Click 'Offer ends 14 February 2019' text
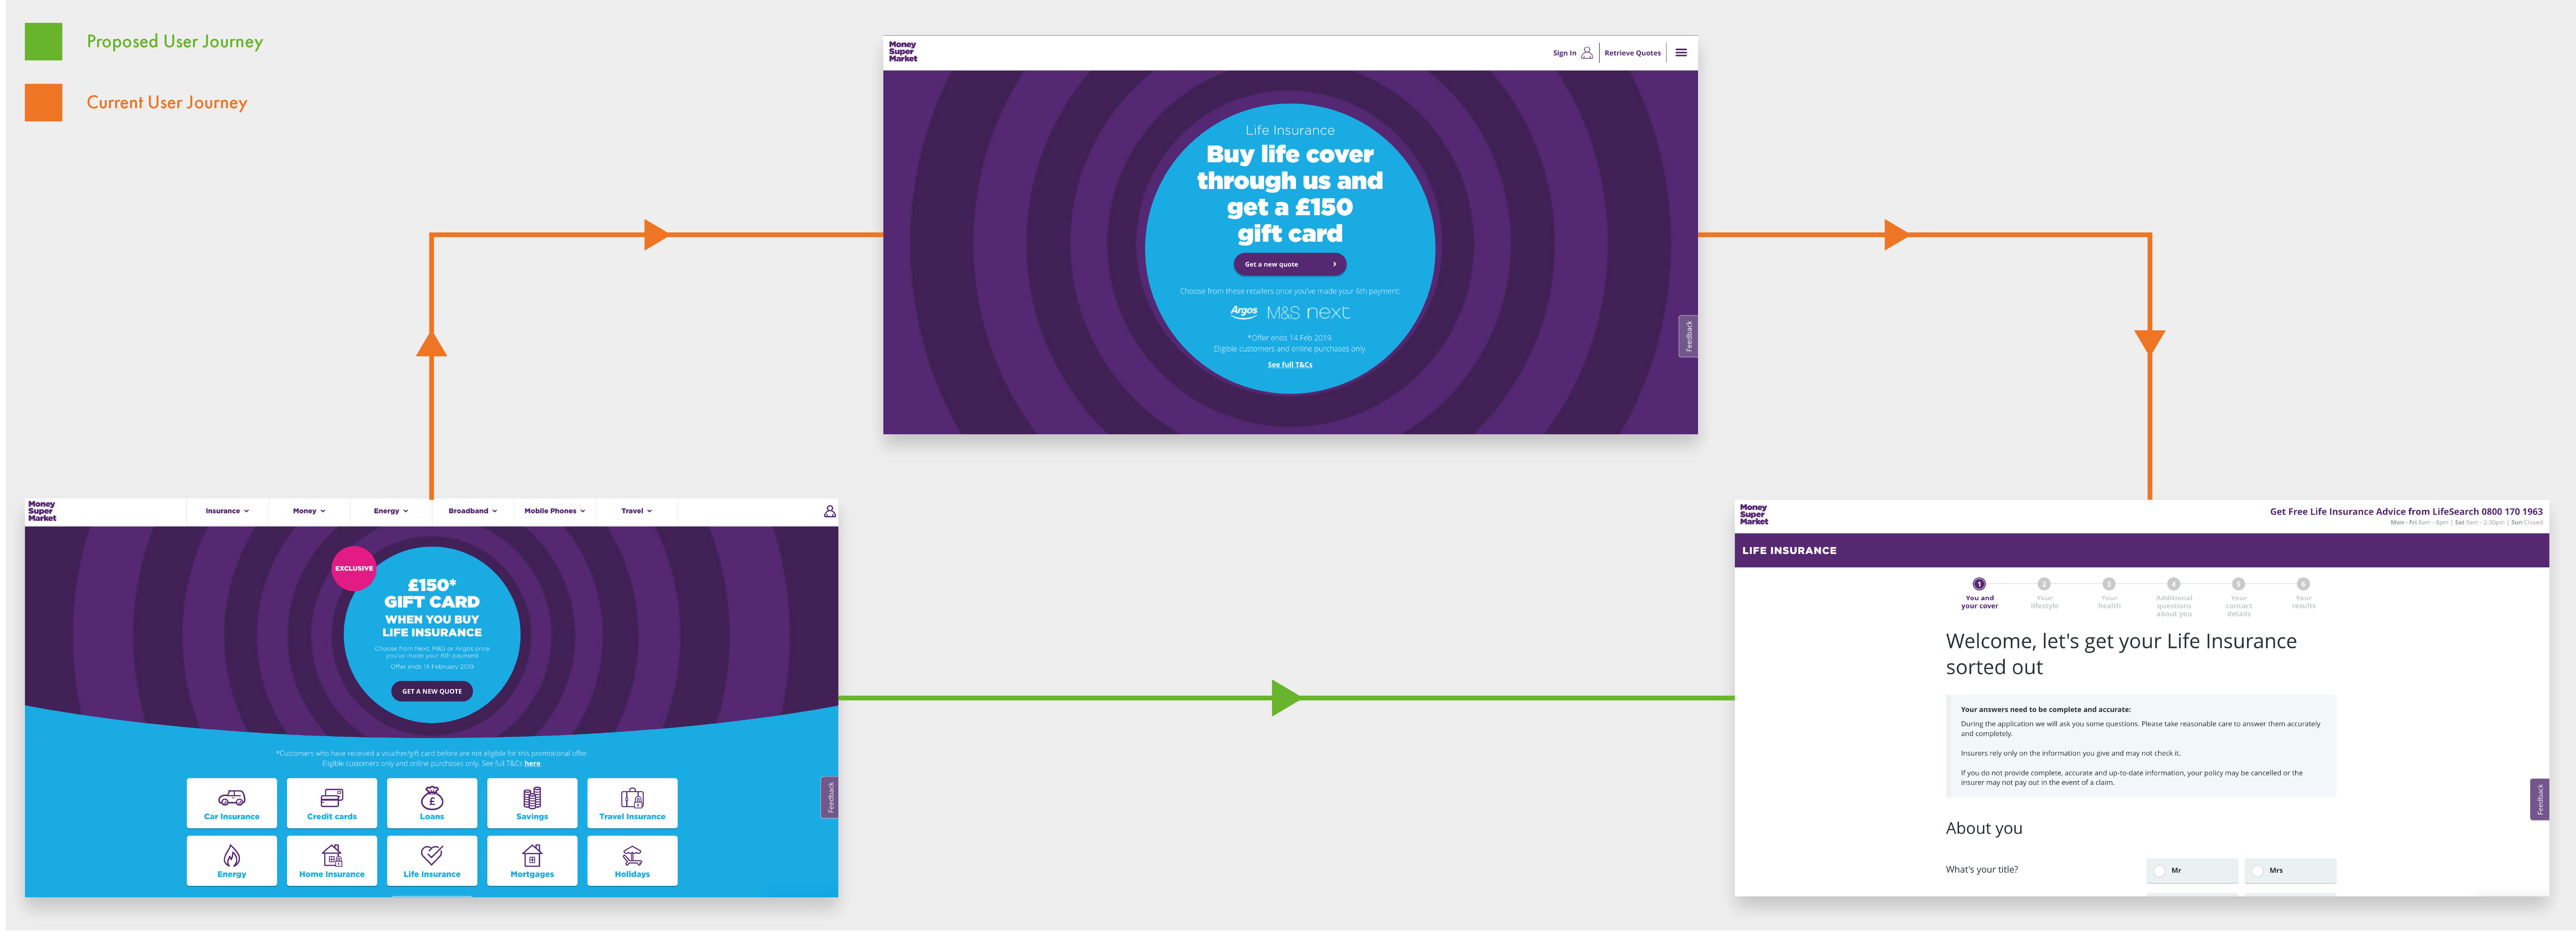 click(x=432, y=667)
